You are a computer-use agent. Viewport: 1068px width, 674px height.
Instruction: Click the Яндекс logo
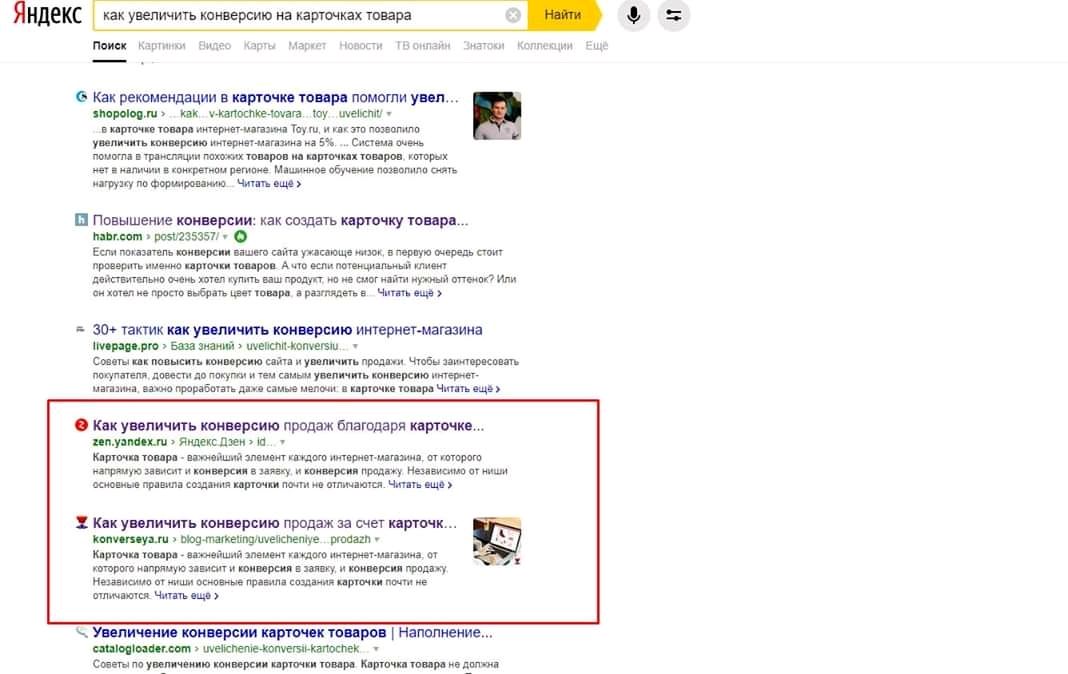(48, 14)
